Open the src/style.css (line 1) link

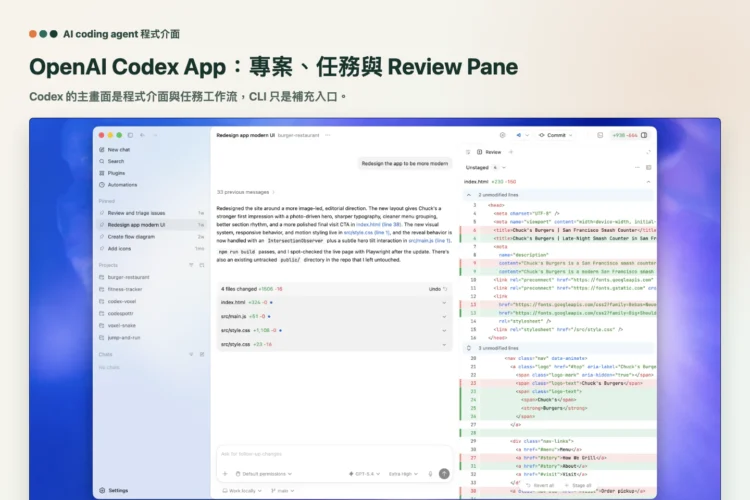[x=367, y=233]
